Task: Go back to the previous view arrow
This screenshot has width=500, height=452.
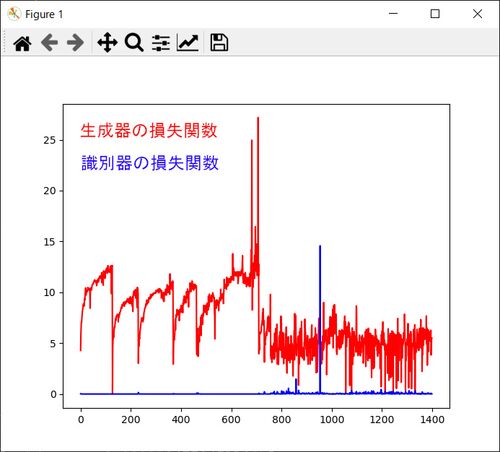Action: (49, 43)
